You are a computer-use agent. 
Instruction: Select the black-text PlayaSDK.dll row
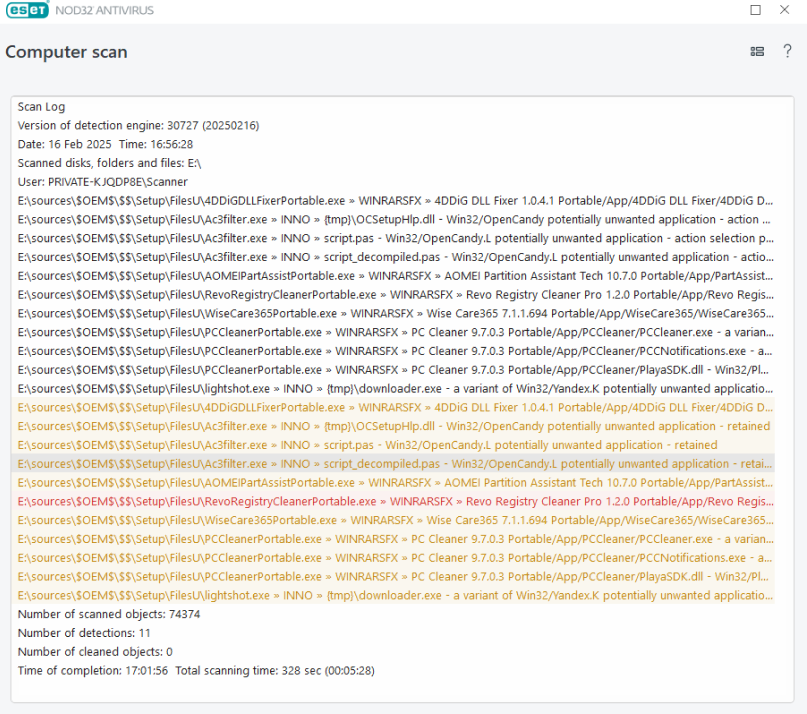point(393,370)
